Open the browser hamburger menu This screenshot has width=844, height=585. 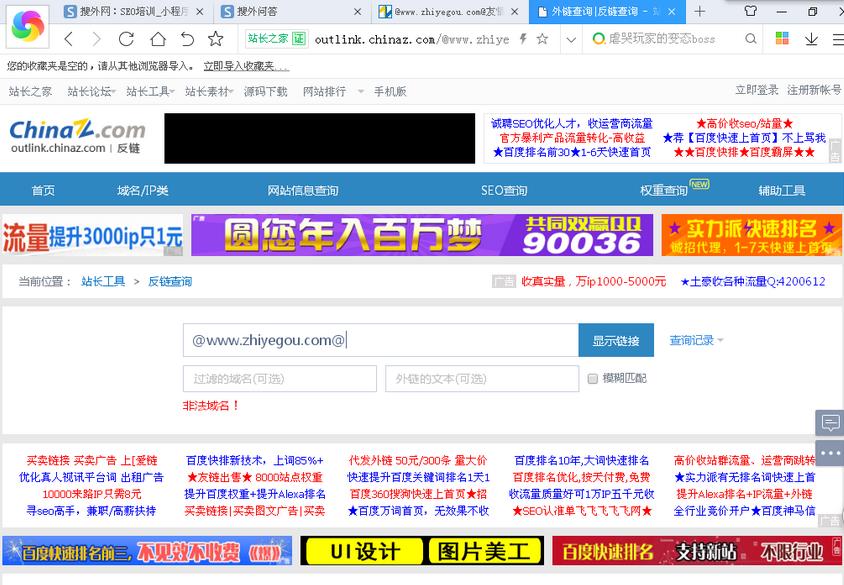838,39
